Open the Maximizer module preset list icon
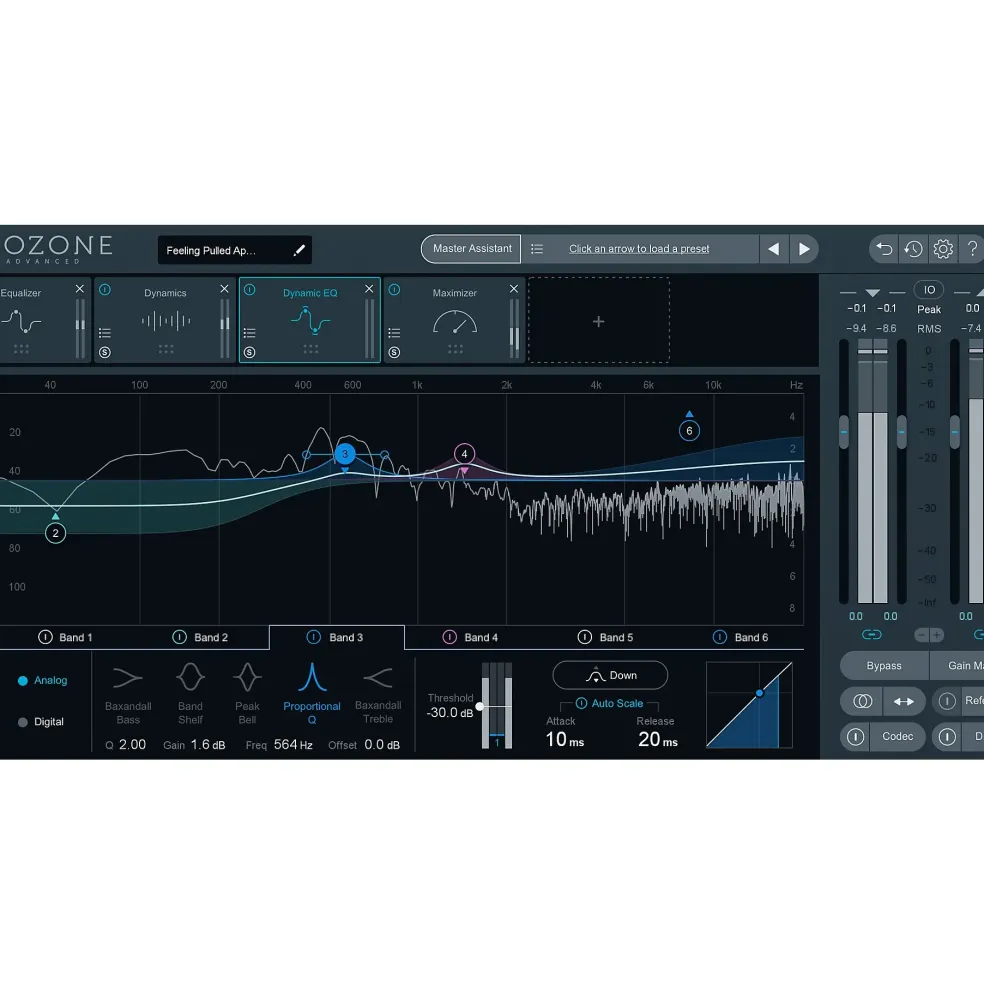 (x=394, y=333)
